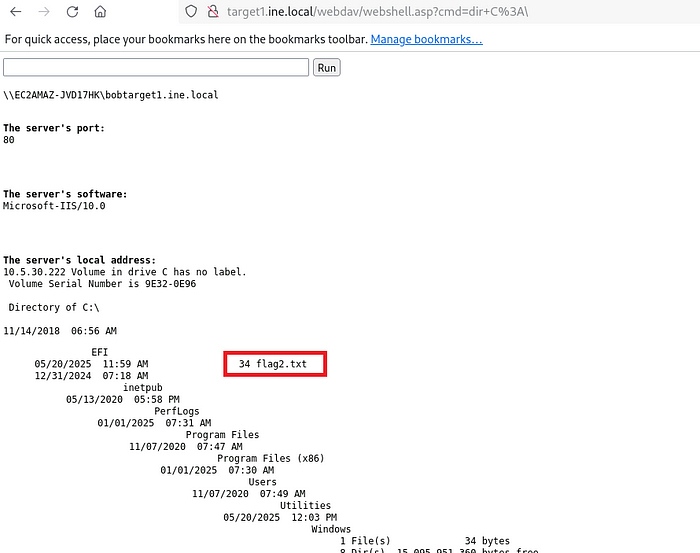Click the flag2.txt file entry
The image size is (700, 553).
pyautogui.click(x=273, y=364)
